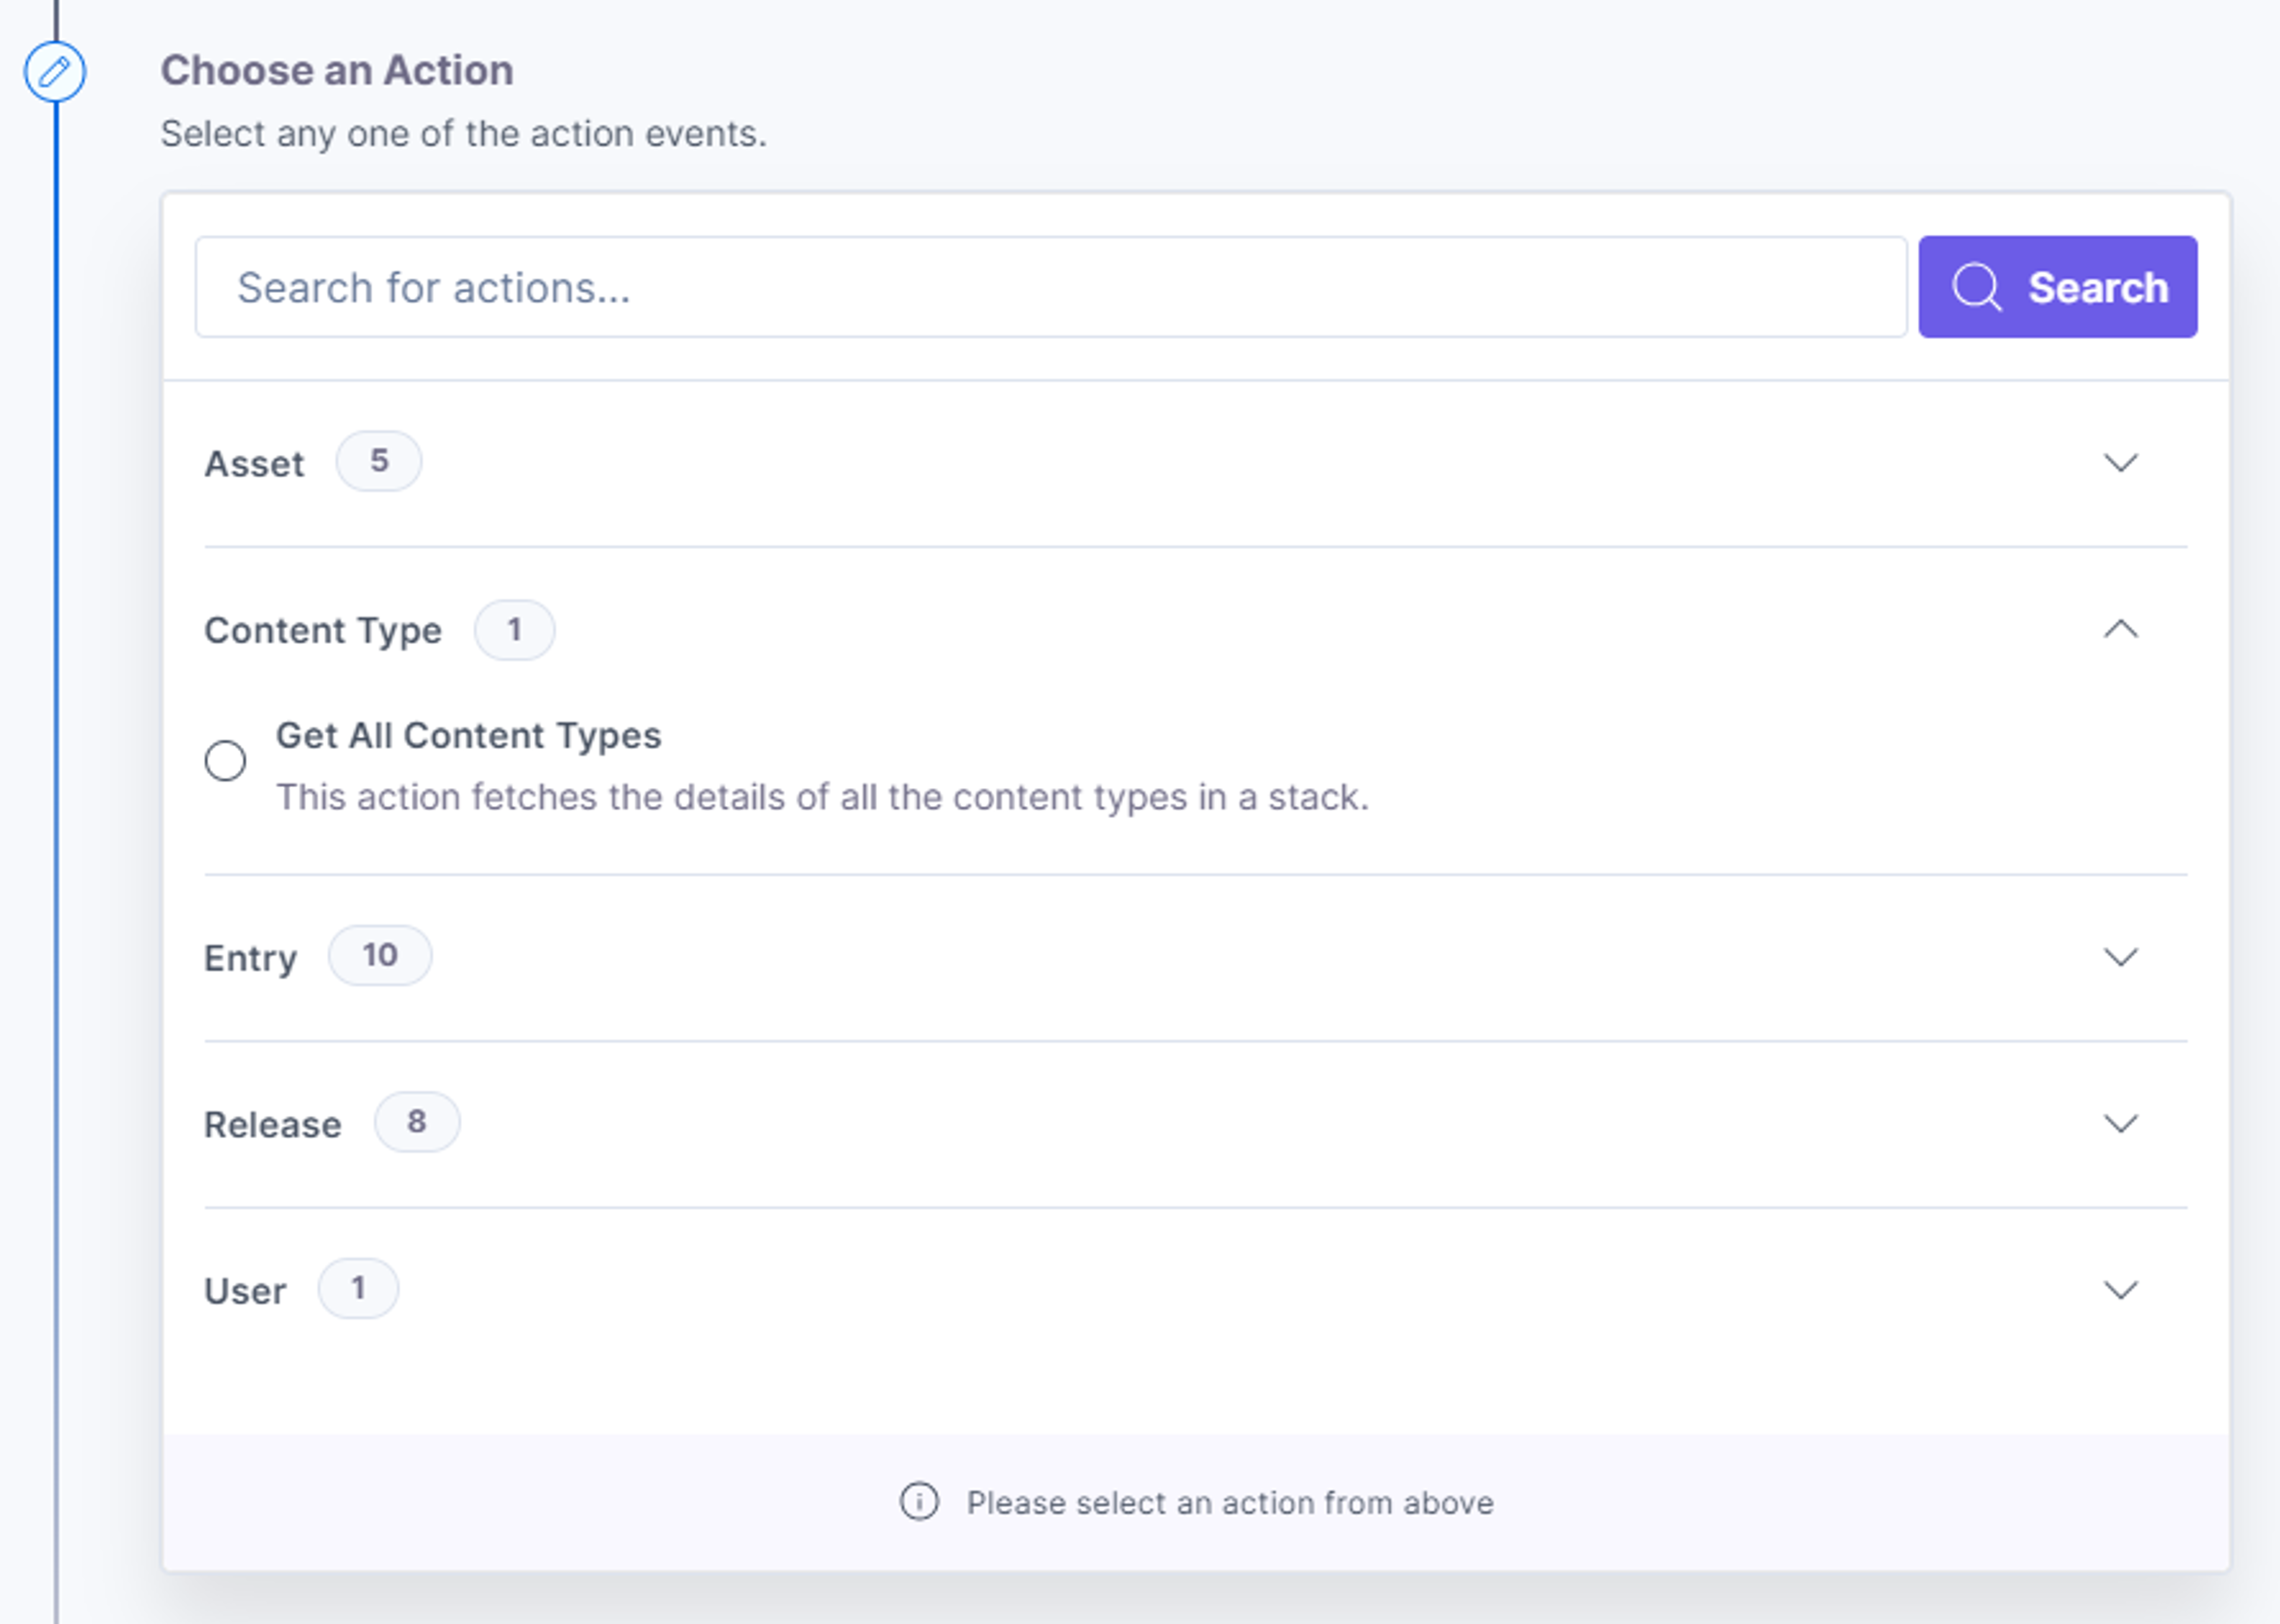Click the info icon beside select action message
2280x1624 pixels.
tap(919, 1502)
